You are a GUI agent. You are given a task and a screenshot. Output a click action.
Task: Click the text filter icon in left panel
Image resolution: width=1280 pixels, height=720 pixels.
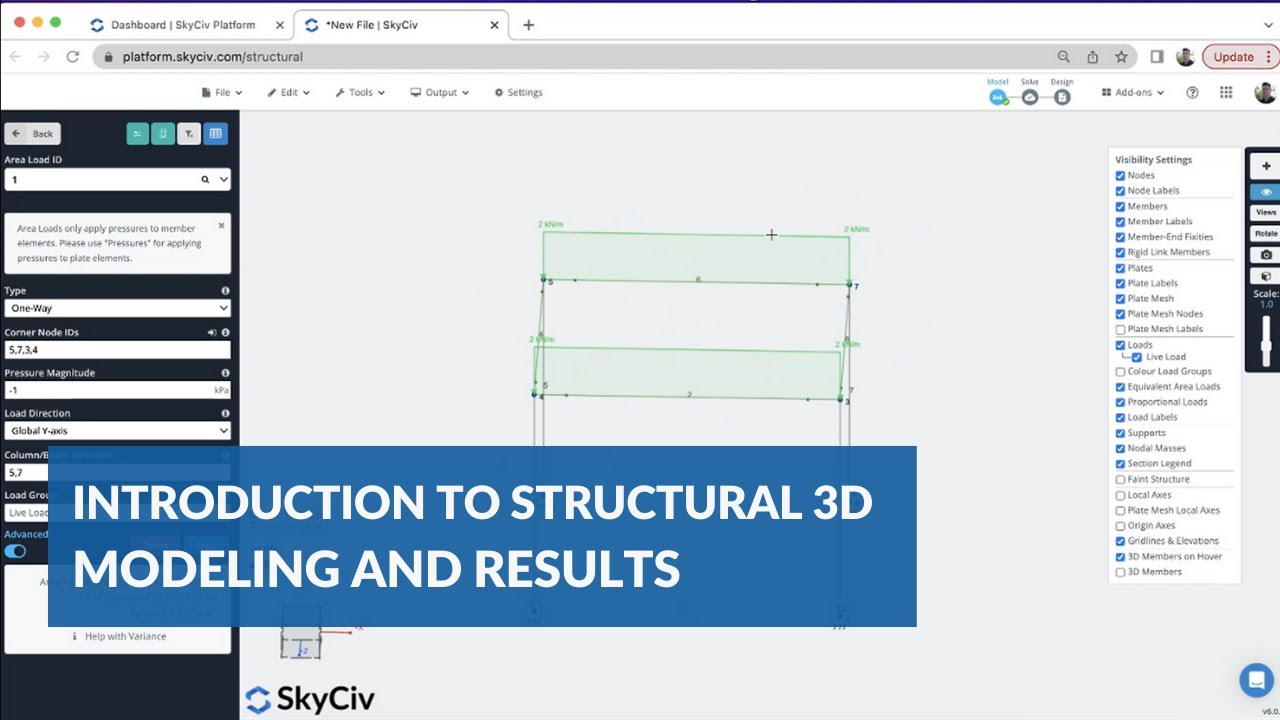pos(189,133)
